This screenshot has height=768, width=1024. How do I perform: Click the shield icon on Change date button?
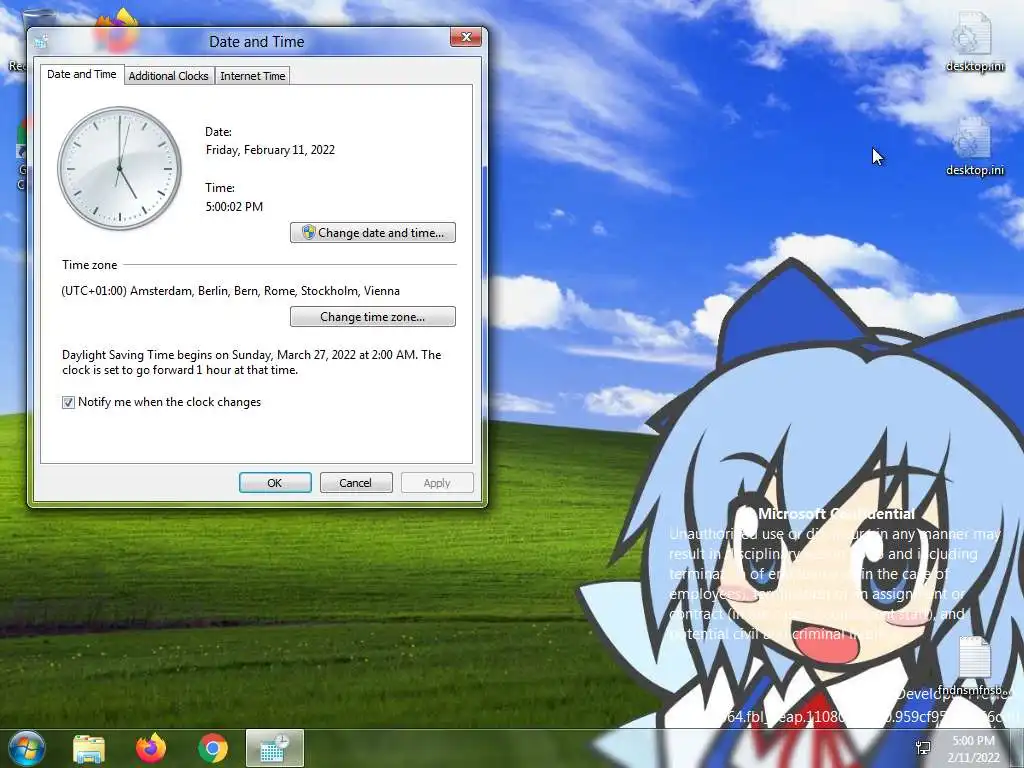tap(309, 232)
